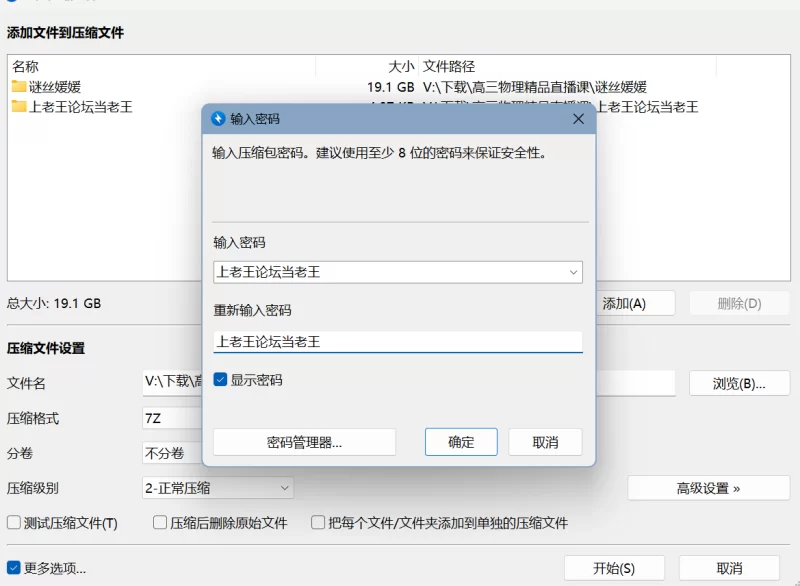Screen dimensions: 800x586
Task: Disable the 显示密码 checkbox
Action: [x=222, y=380]
